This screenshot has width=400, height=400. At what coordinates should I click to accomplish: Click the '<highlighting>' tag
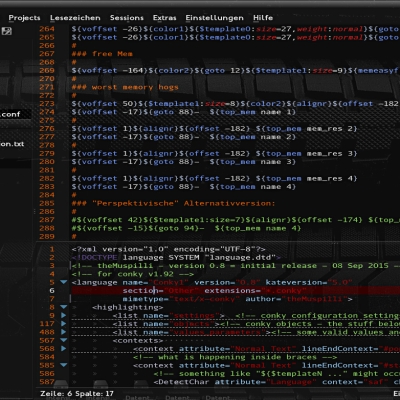pyautogui.click(x=128, y=307)
